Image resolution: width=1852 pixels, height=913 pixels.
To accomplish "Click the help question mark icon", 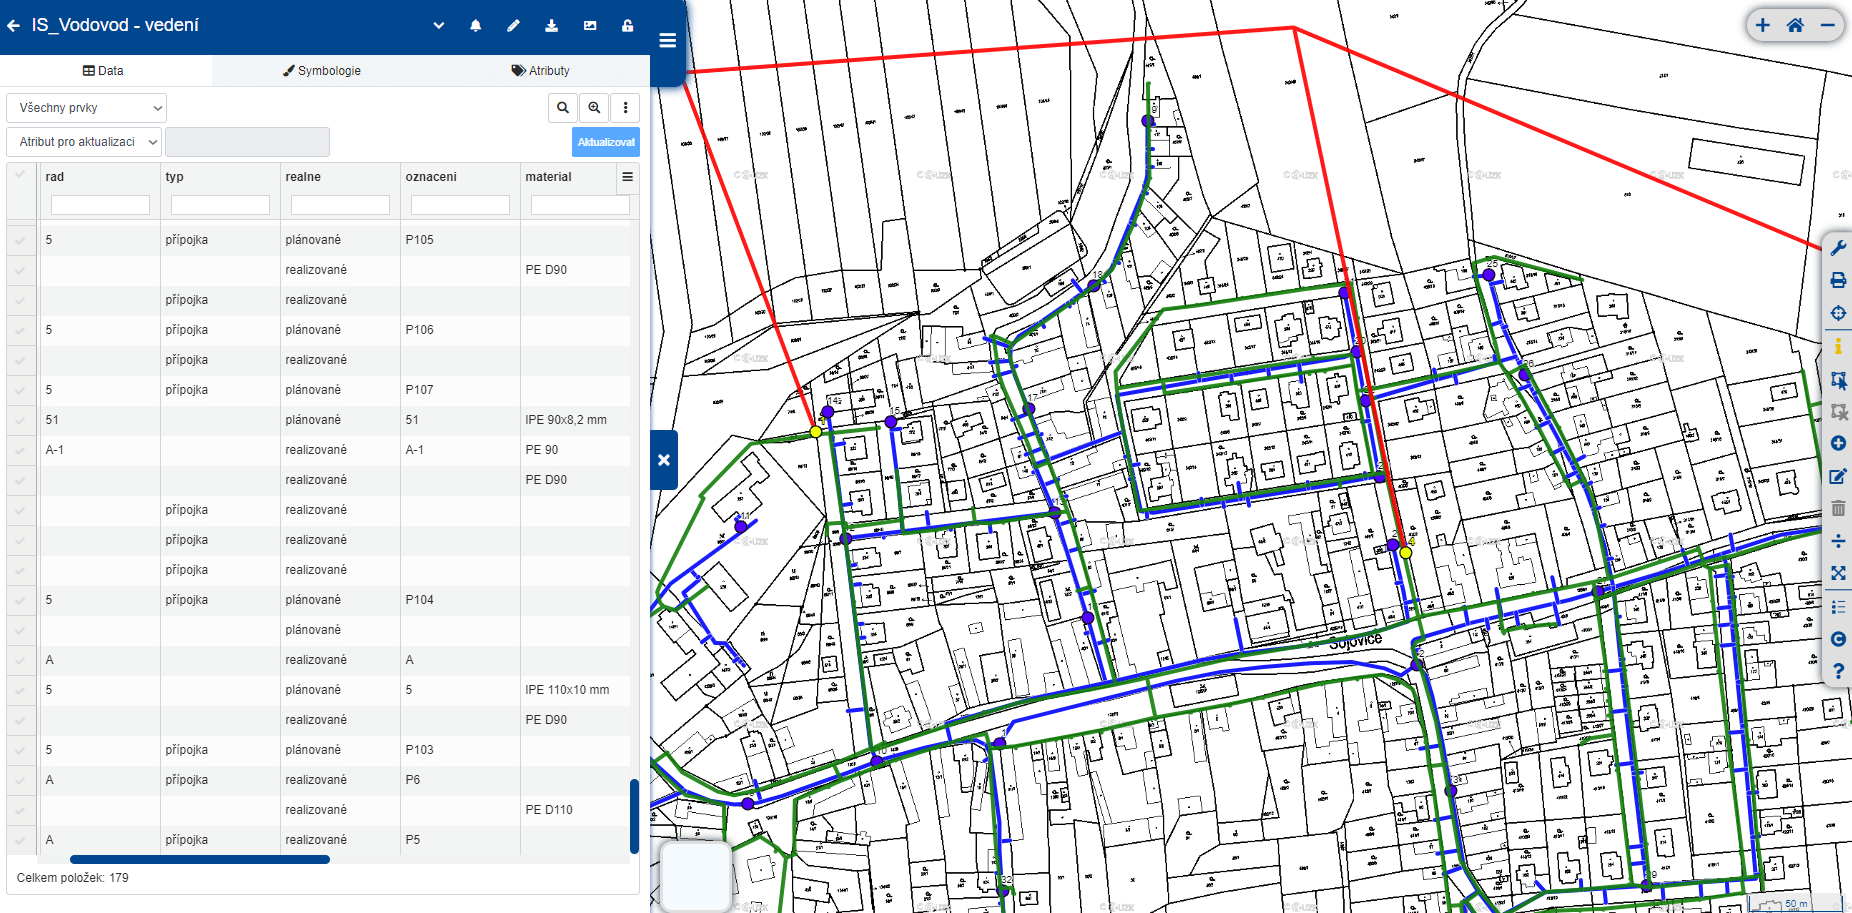I will coord(1838,672).
